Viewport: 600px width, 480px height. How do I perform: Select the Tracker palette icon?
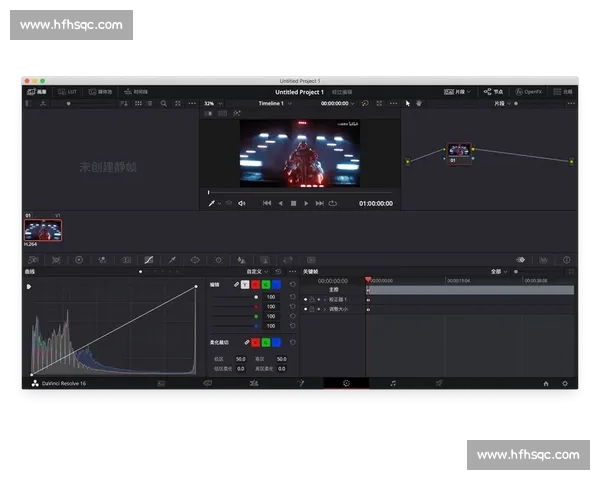click(218, 260)
